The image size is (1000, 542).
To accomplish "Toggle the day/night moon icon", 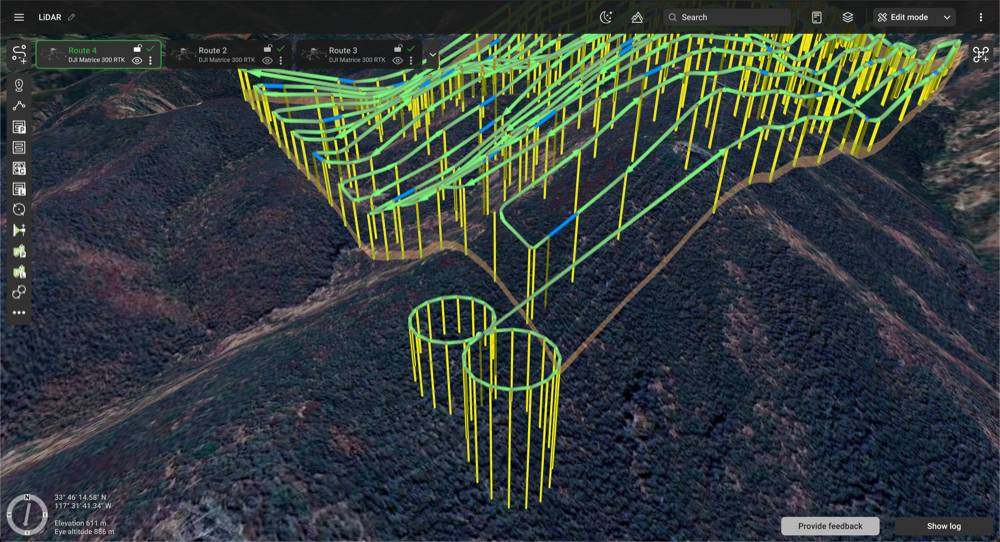I will 606,17.
